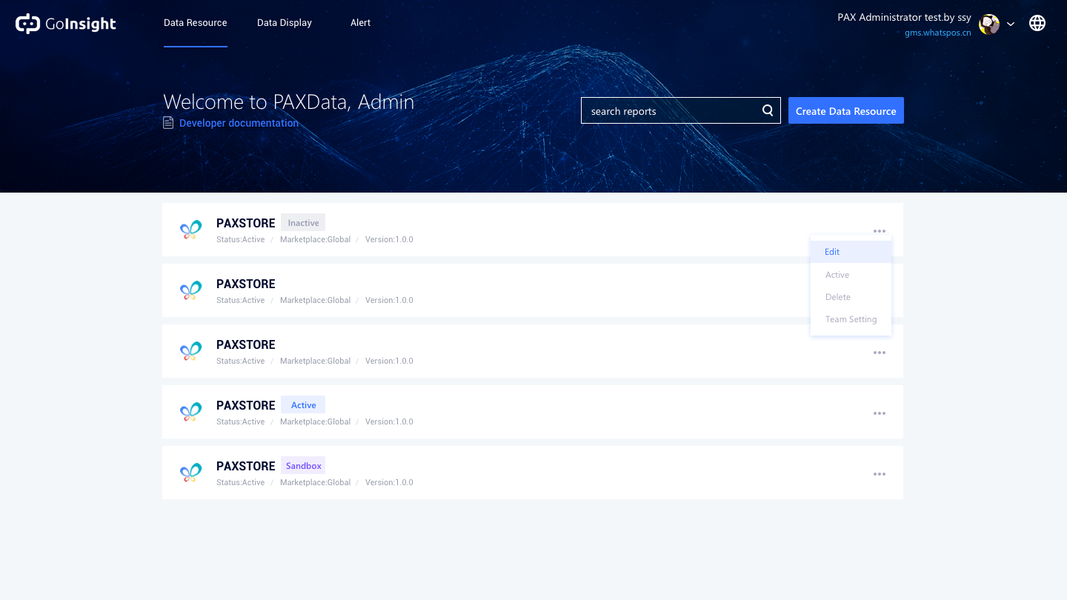Click PAXSTORE title with Active badge
Screen dimensions: 1067x600
coord(246,405)
